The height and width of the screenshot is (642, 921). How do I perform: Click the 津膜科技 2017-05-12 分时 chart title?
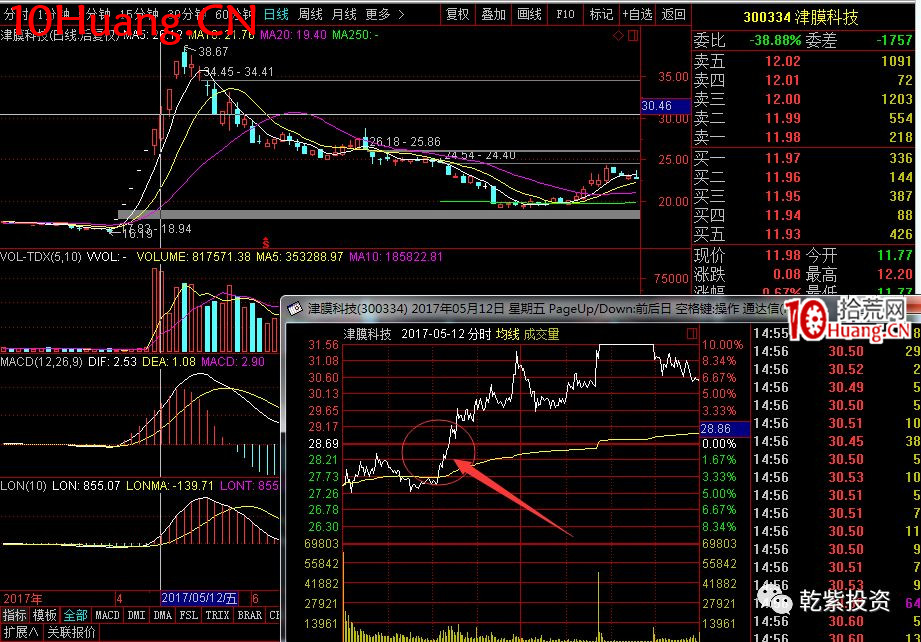coord(416,334)
